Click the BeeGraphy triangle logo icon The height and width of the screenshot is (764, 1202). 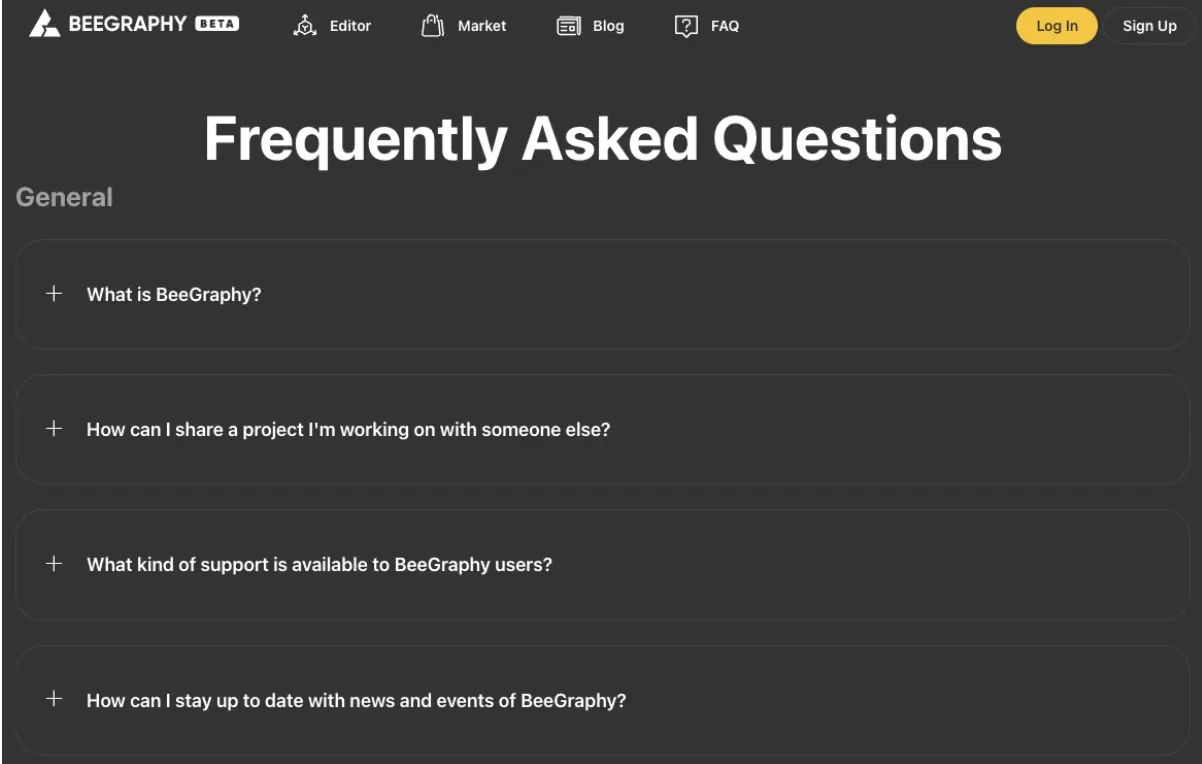click(42, 24)
